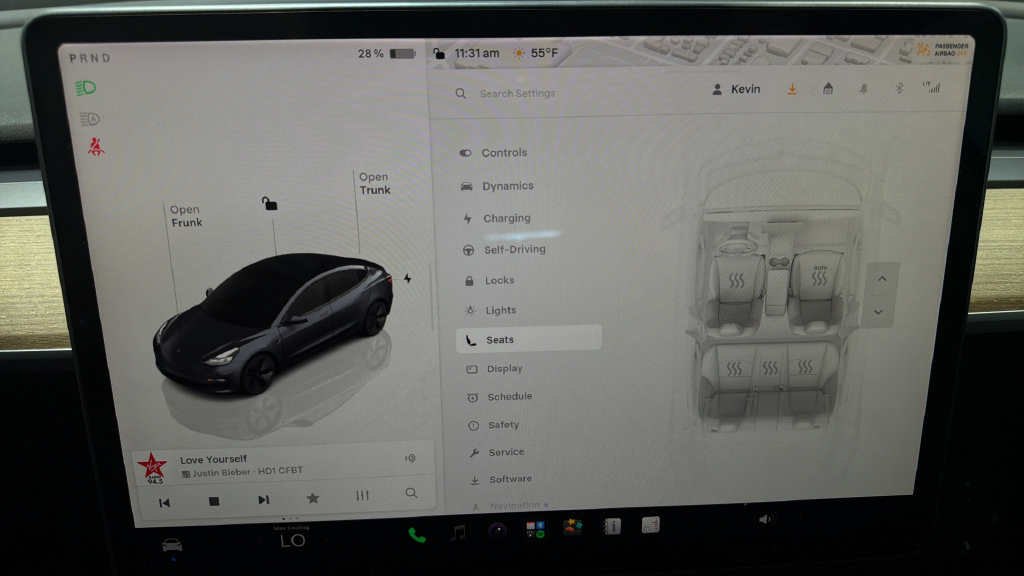Tap the 28% battery indicator

tap(387, 54)
